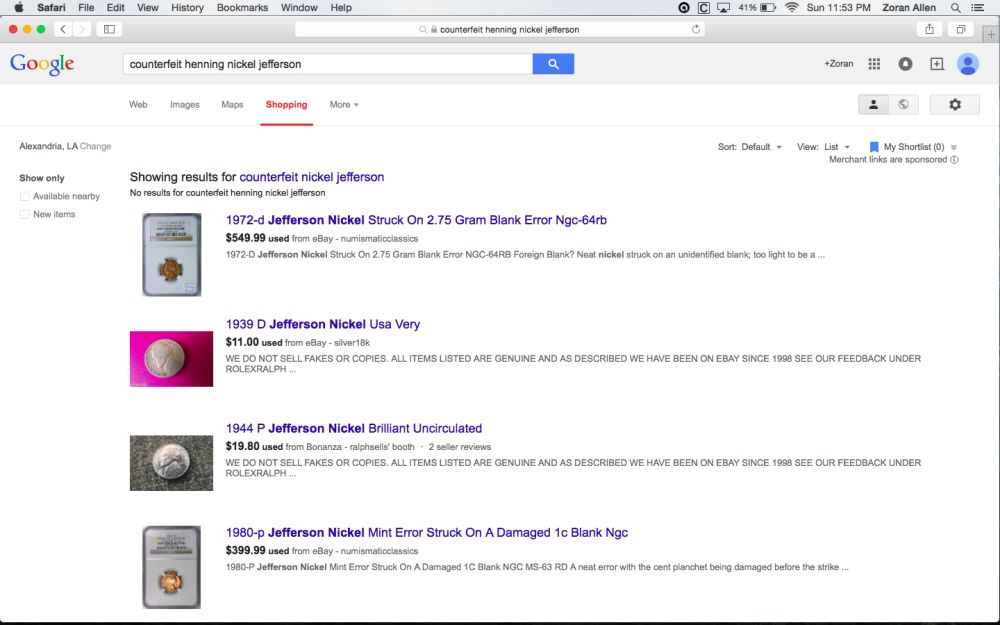
Task: Switch to the Web tab
Action: click(138, 105)
